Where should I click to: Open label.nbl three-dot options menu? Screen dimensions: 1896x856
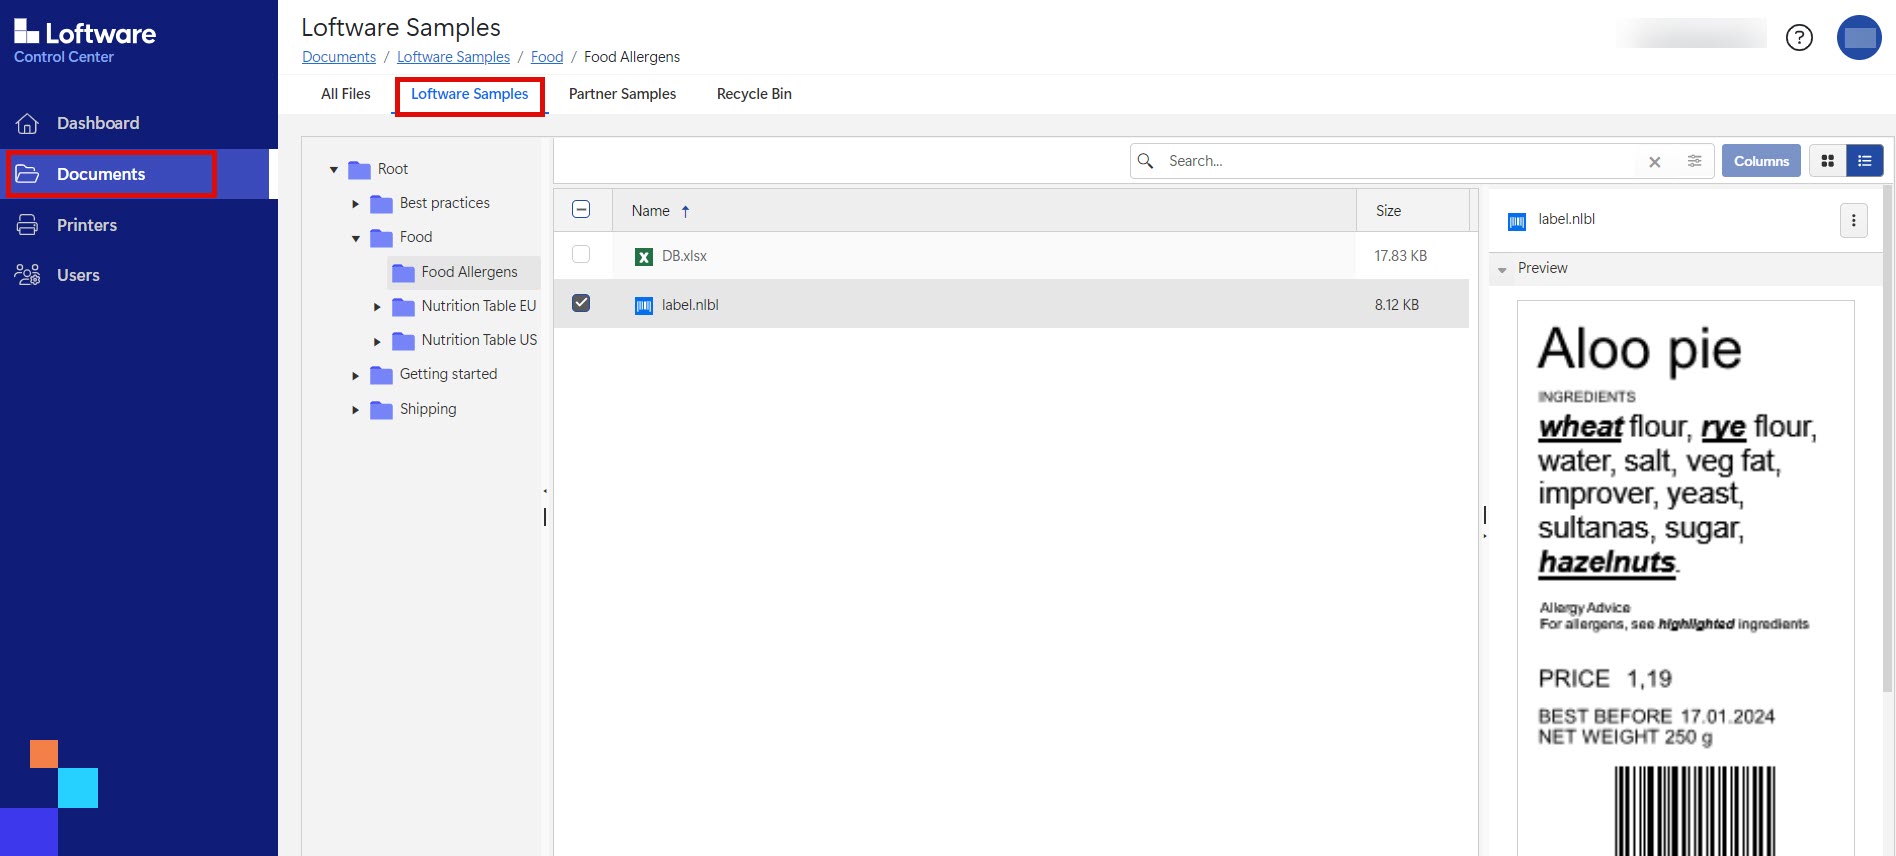1853,221
